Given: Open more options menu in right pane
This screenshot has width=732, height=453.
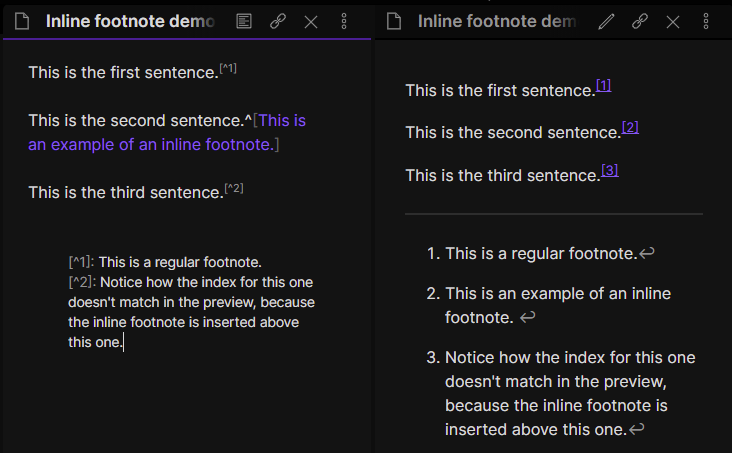Looking at the screenshot, I should pos(706,21).
